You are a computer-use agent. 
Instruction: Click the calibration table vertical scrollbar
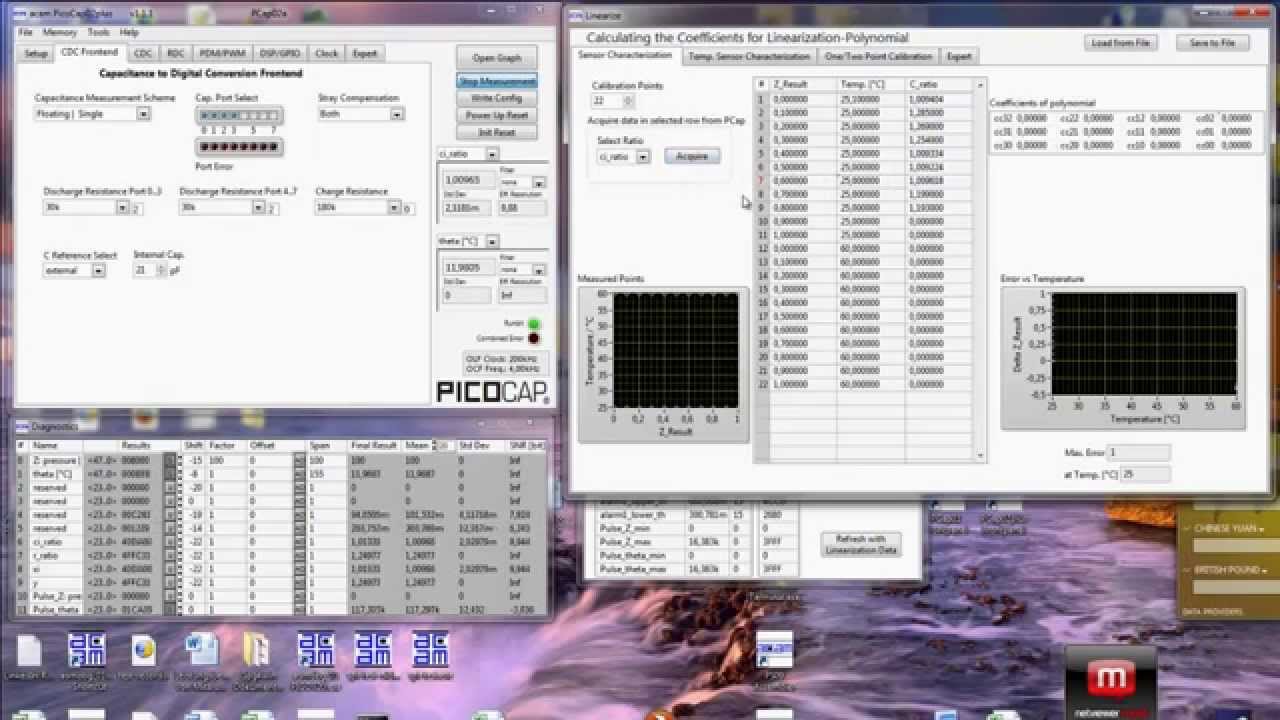point(979,270)
